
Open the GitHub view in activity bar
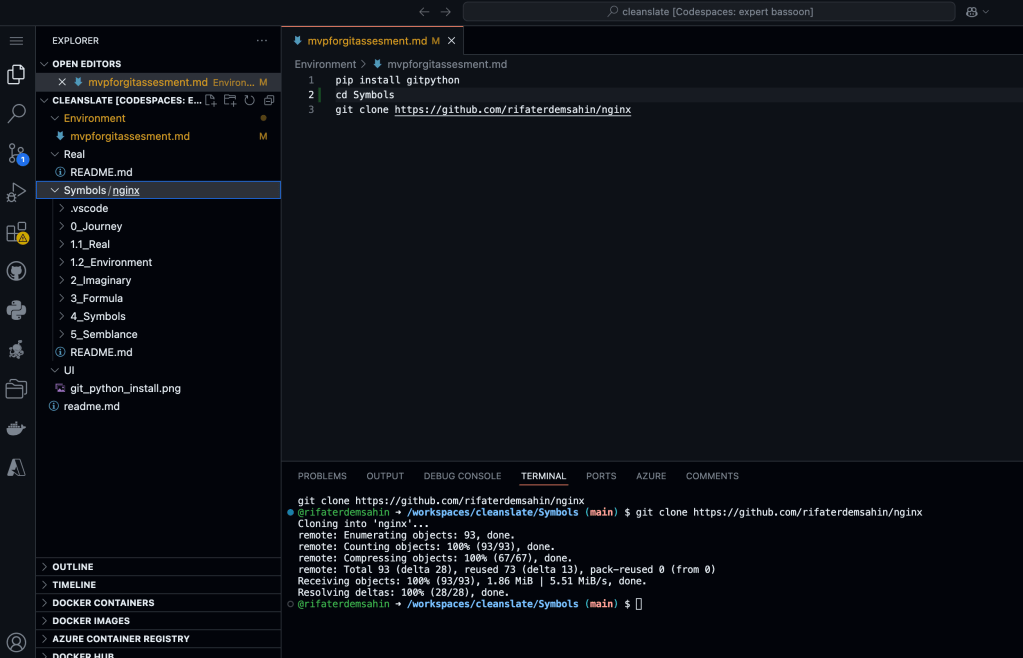click(x=16, y=271)
